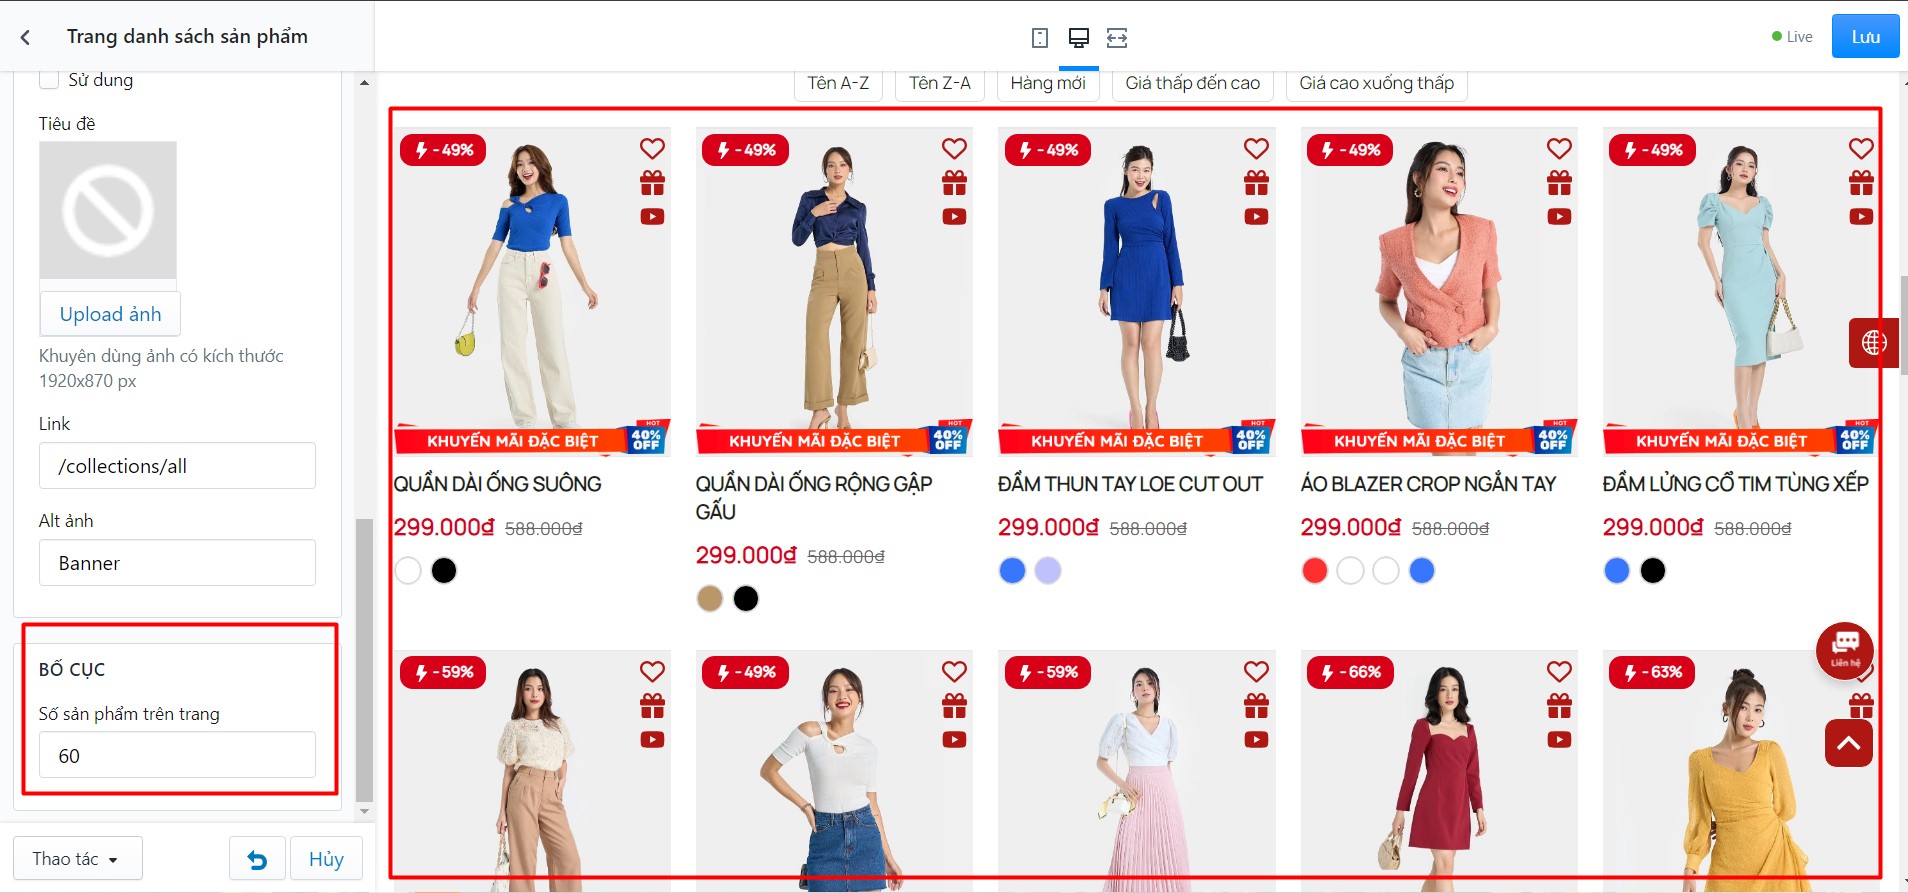Play video icon on ÁO BLAZER CROP
Image resolution: width=1908 pixels, height=893 pixels.
click(1559, 216)
